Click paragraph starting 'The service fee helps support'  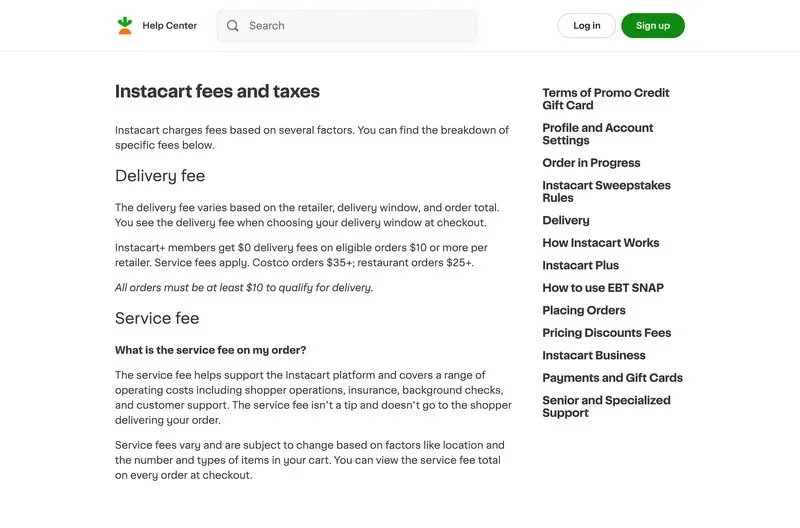[313, 397]
